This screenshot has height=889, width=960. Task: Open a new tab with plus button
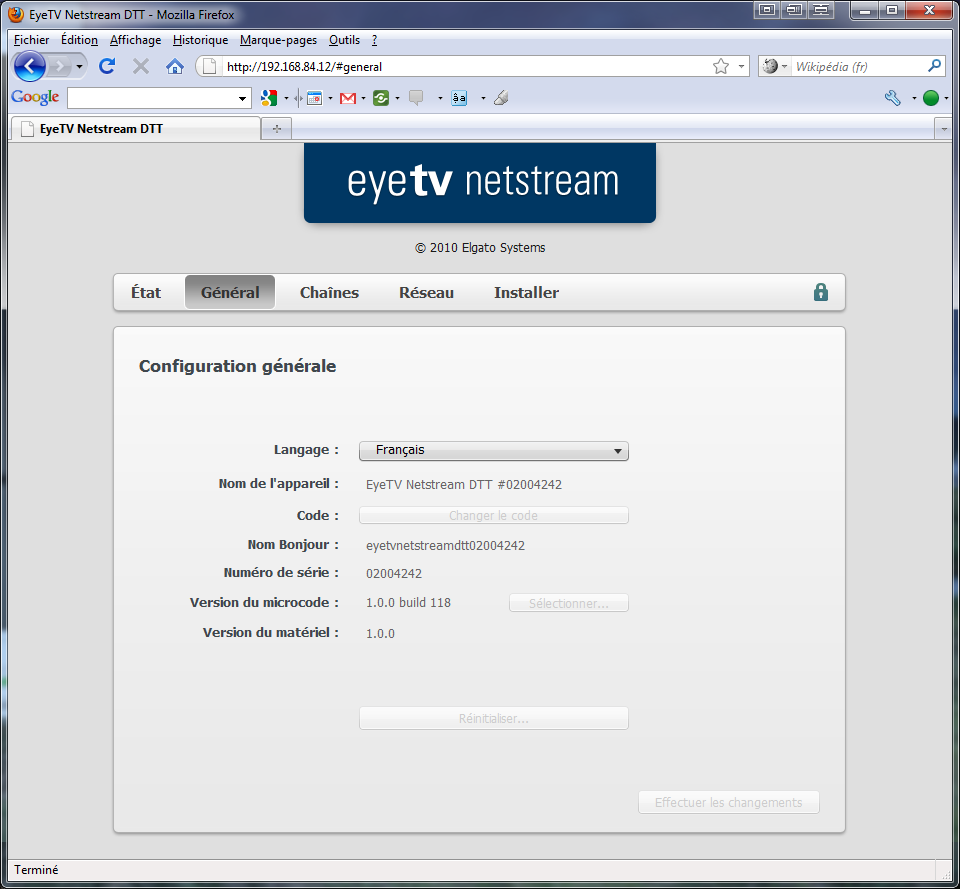(277, 129)
